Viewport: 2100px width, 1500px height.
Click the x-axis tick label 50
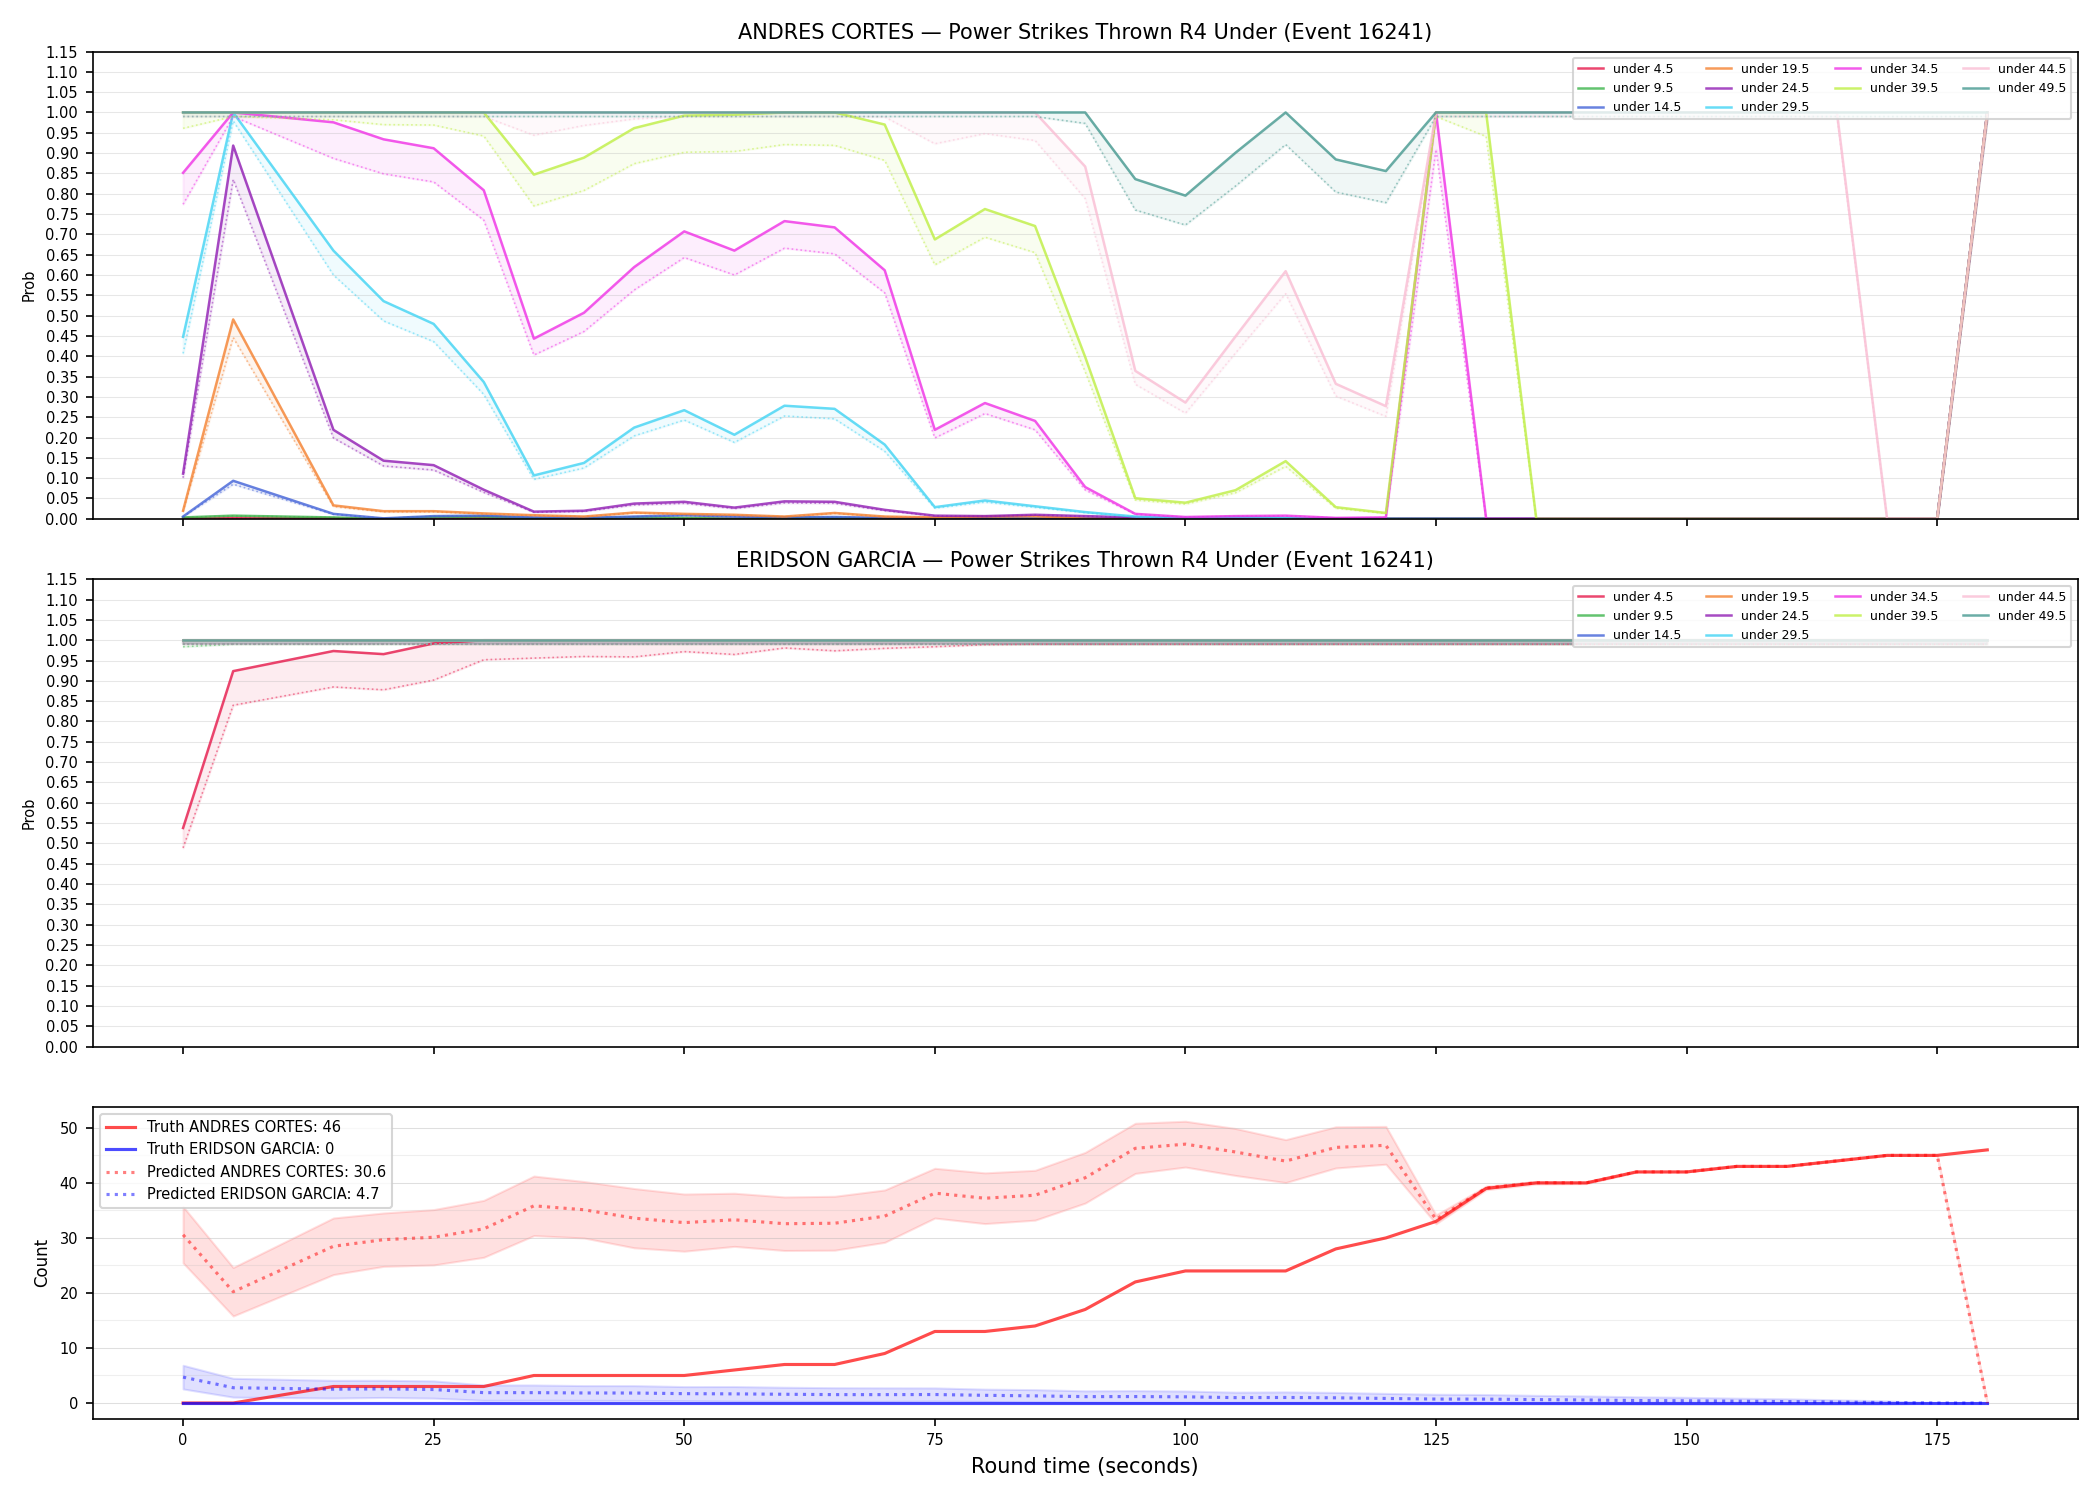coord(683,1440)
